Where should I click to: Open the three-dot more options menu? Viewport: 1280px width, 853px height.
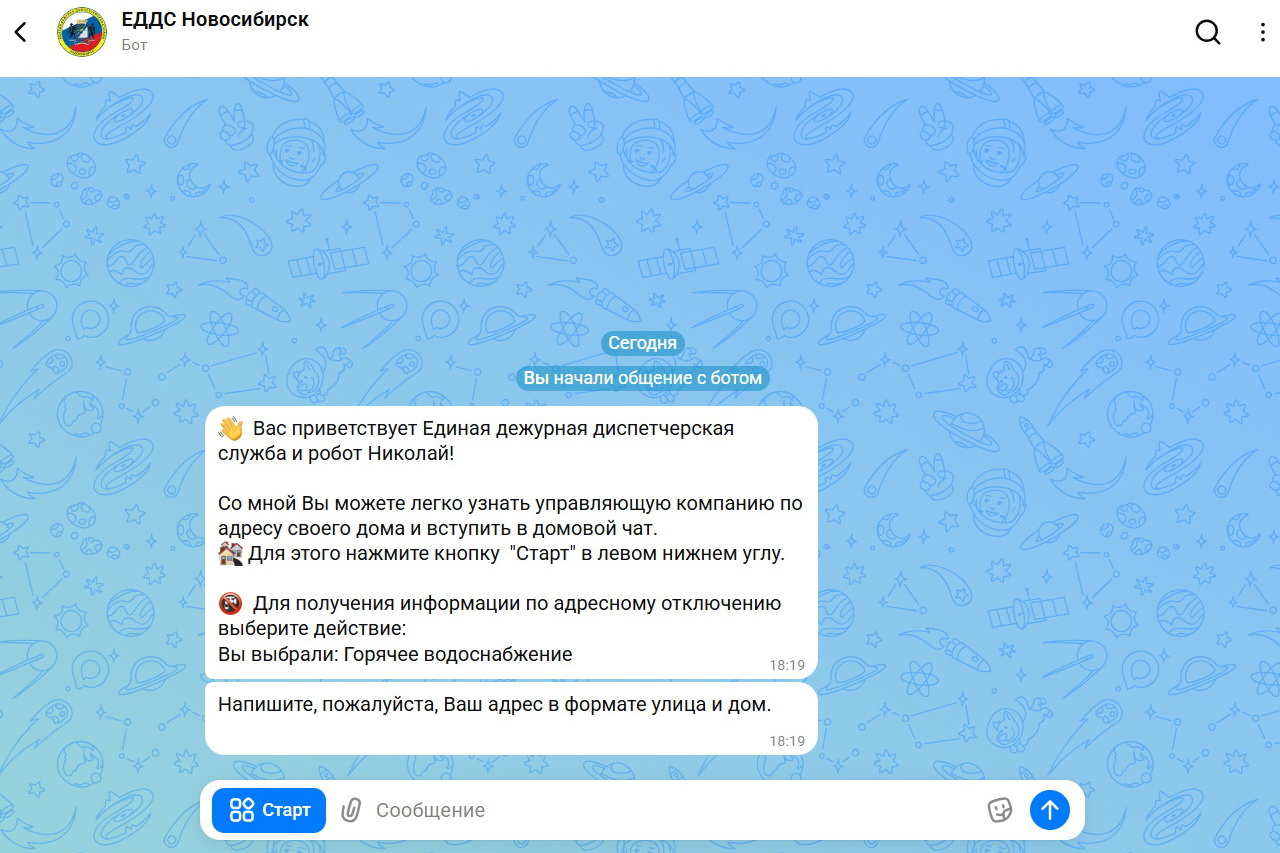(x=1262, y=32)
